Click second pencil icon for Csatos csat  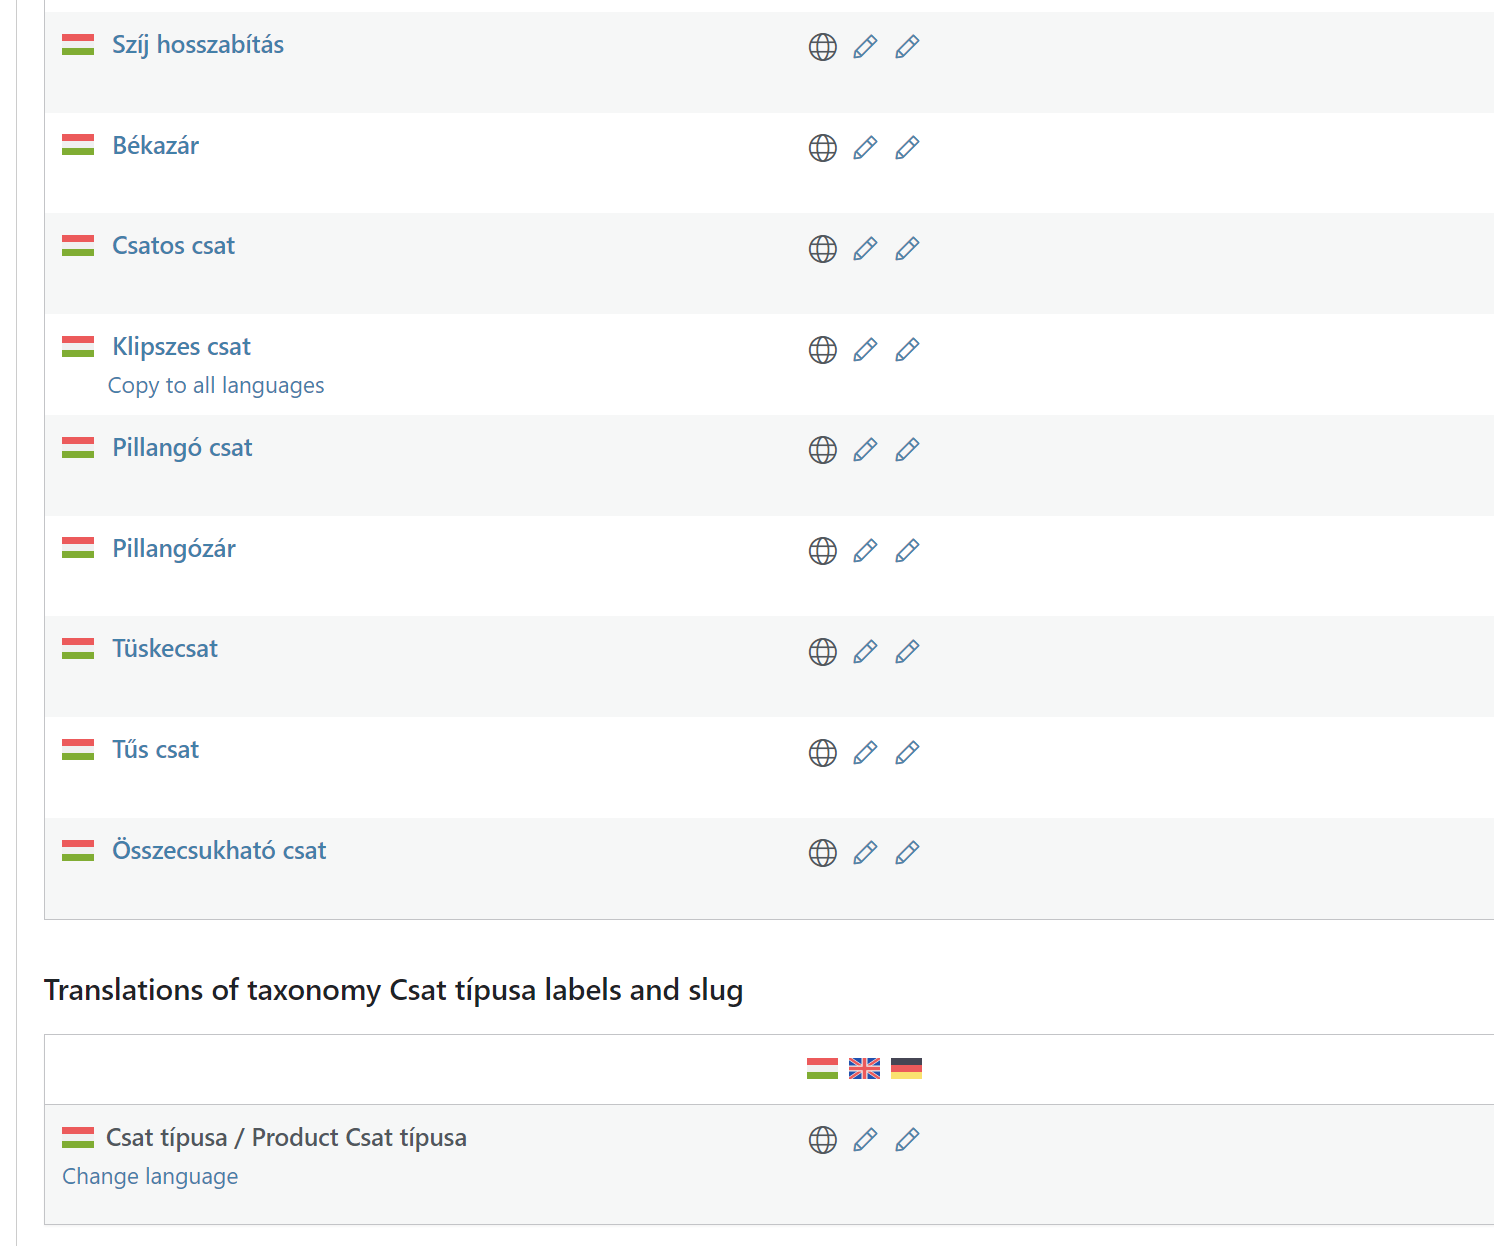click(907, 249)
